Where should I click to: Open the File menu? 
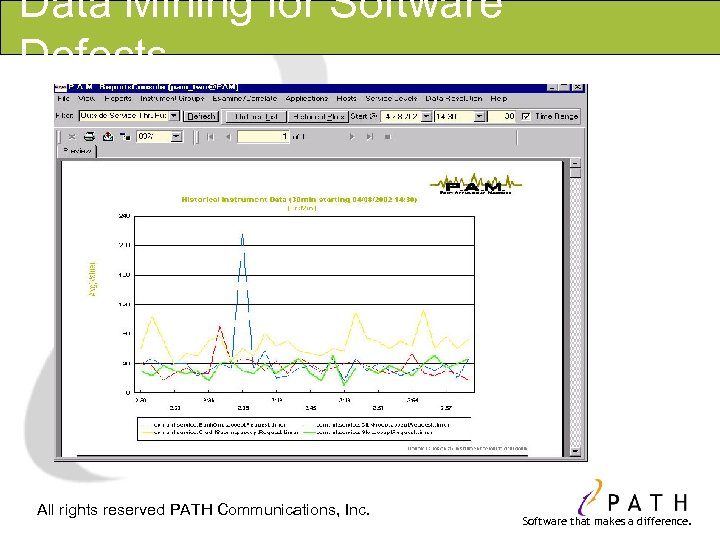pyautogui.click(x=63, y=98)
